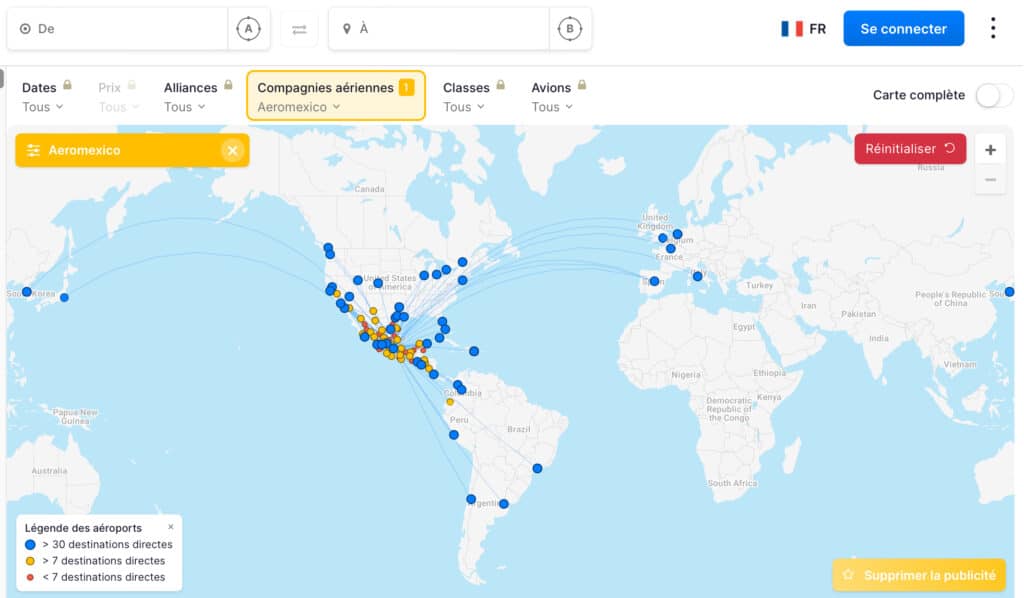Image resolution: width=1024 pixels, height=598 pixels.
Task: Click the Se connecter button
Action: (x=903, y=28)
